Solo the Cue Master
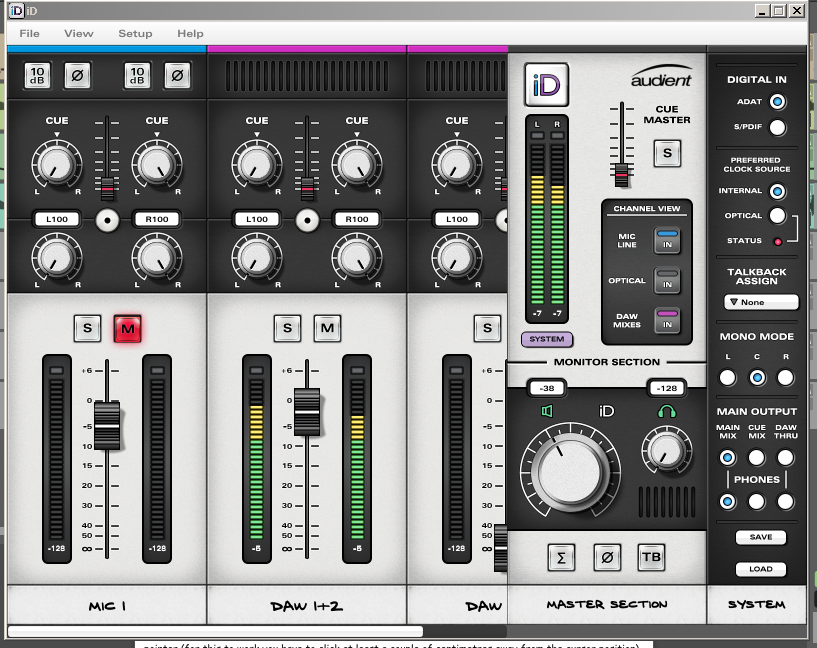Viewport: 817px width, 648px height. [667, 153]
